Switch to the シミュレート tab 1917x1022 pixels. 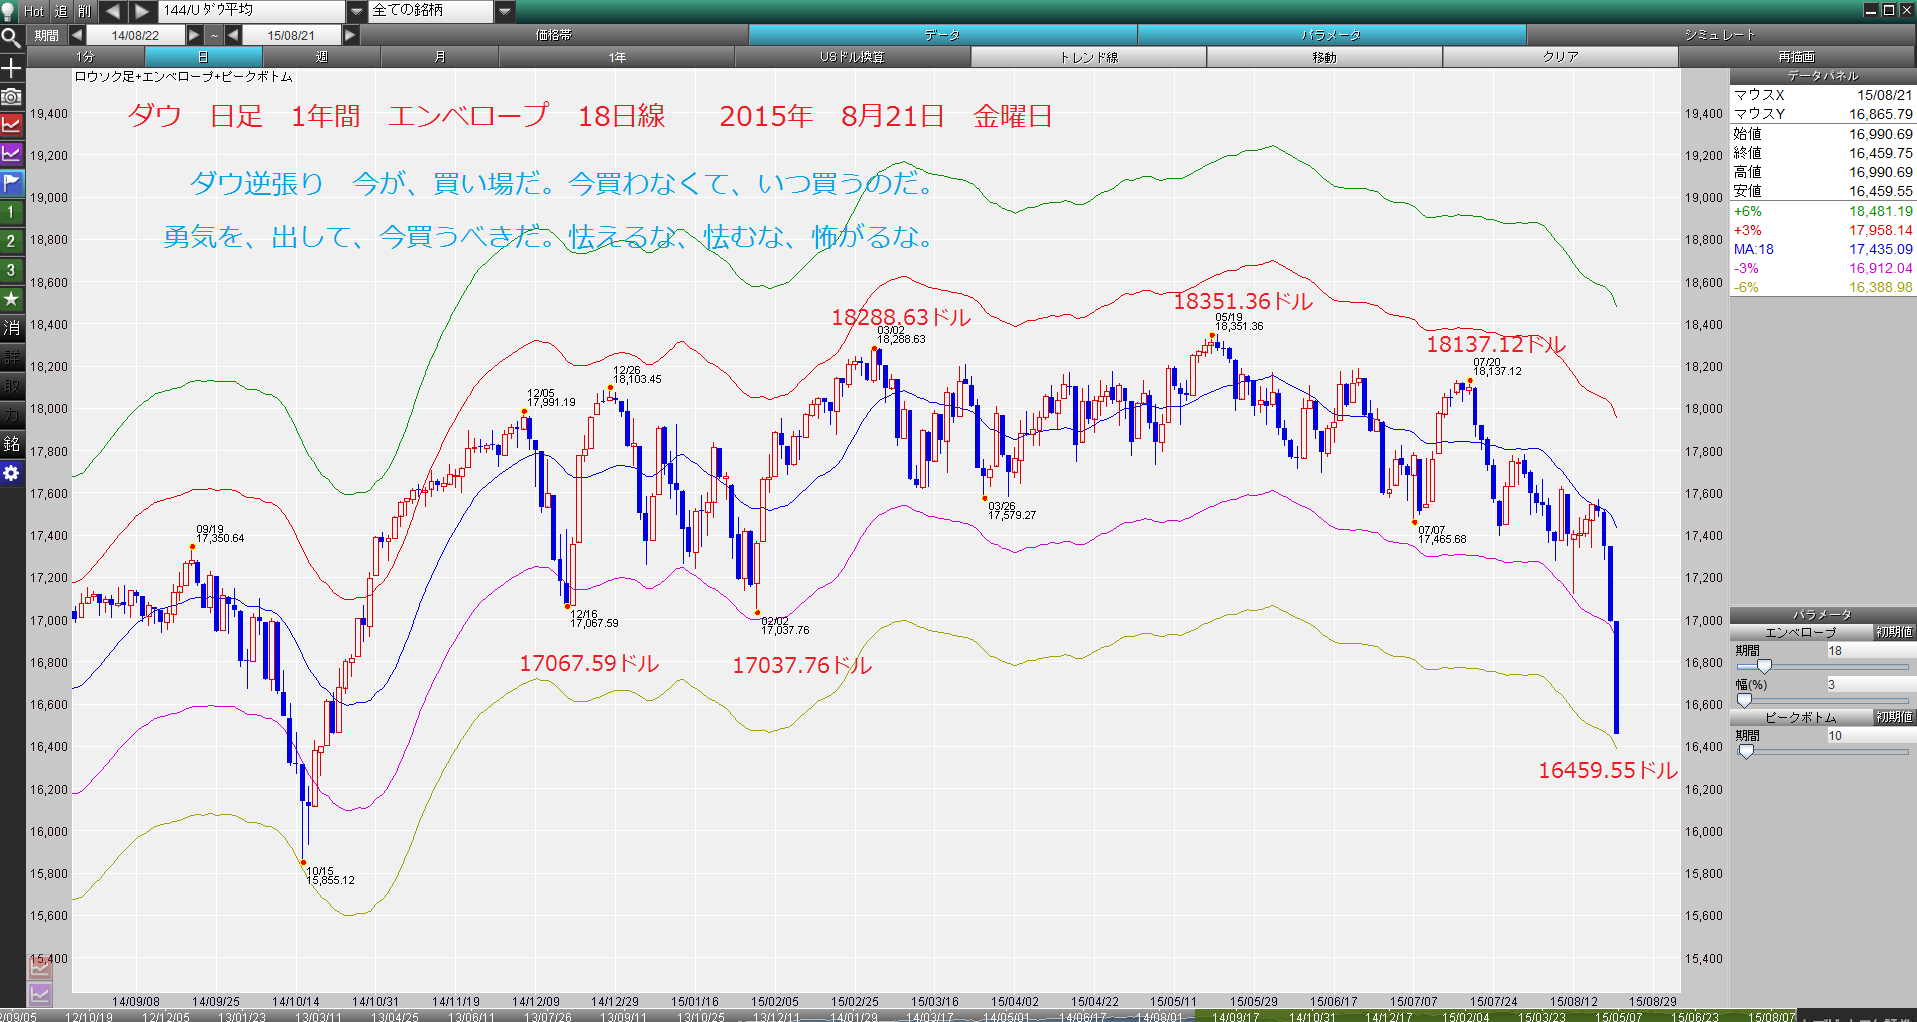[x=1720, y=35]
